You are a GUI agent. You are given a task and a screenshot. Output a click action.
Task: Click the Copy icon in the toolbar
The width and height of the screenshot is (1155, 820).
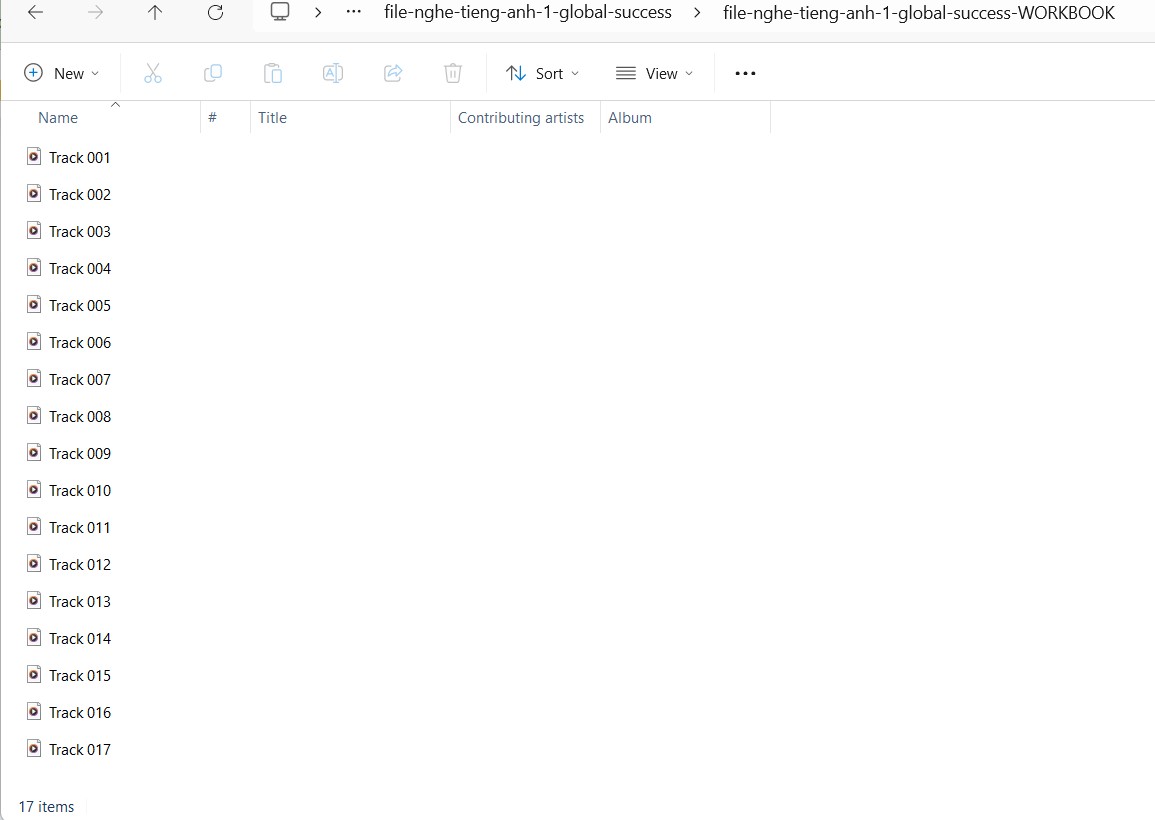click(213, 73)
